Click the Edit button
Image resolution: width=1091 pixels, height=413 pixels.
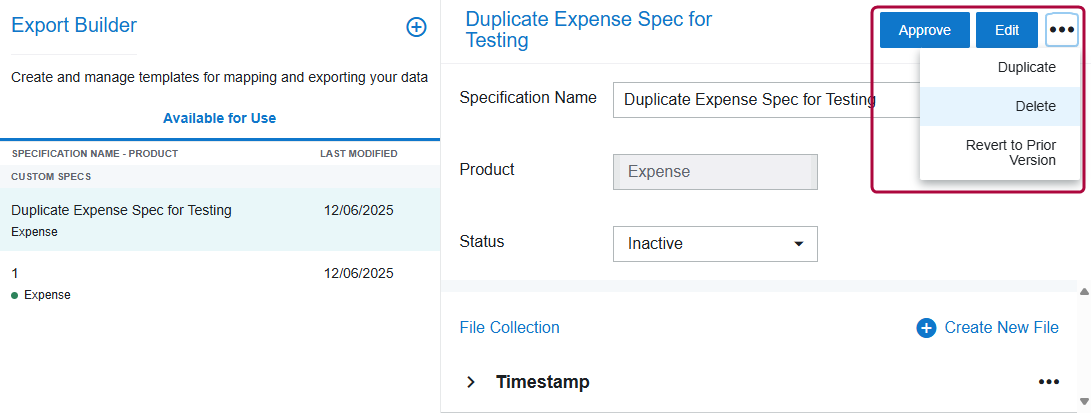point(1006,30)
